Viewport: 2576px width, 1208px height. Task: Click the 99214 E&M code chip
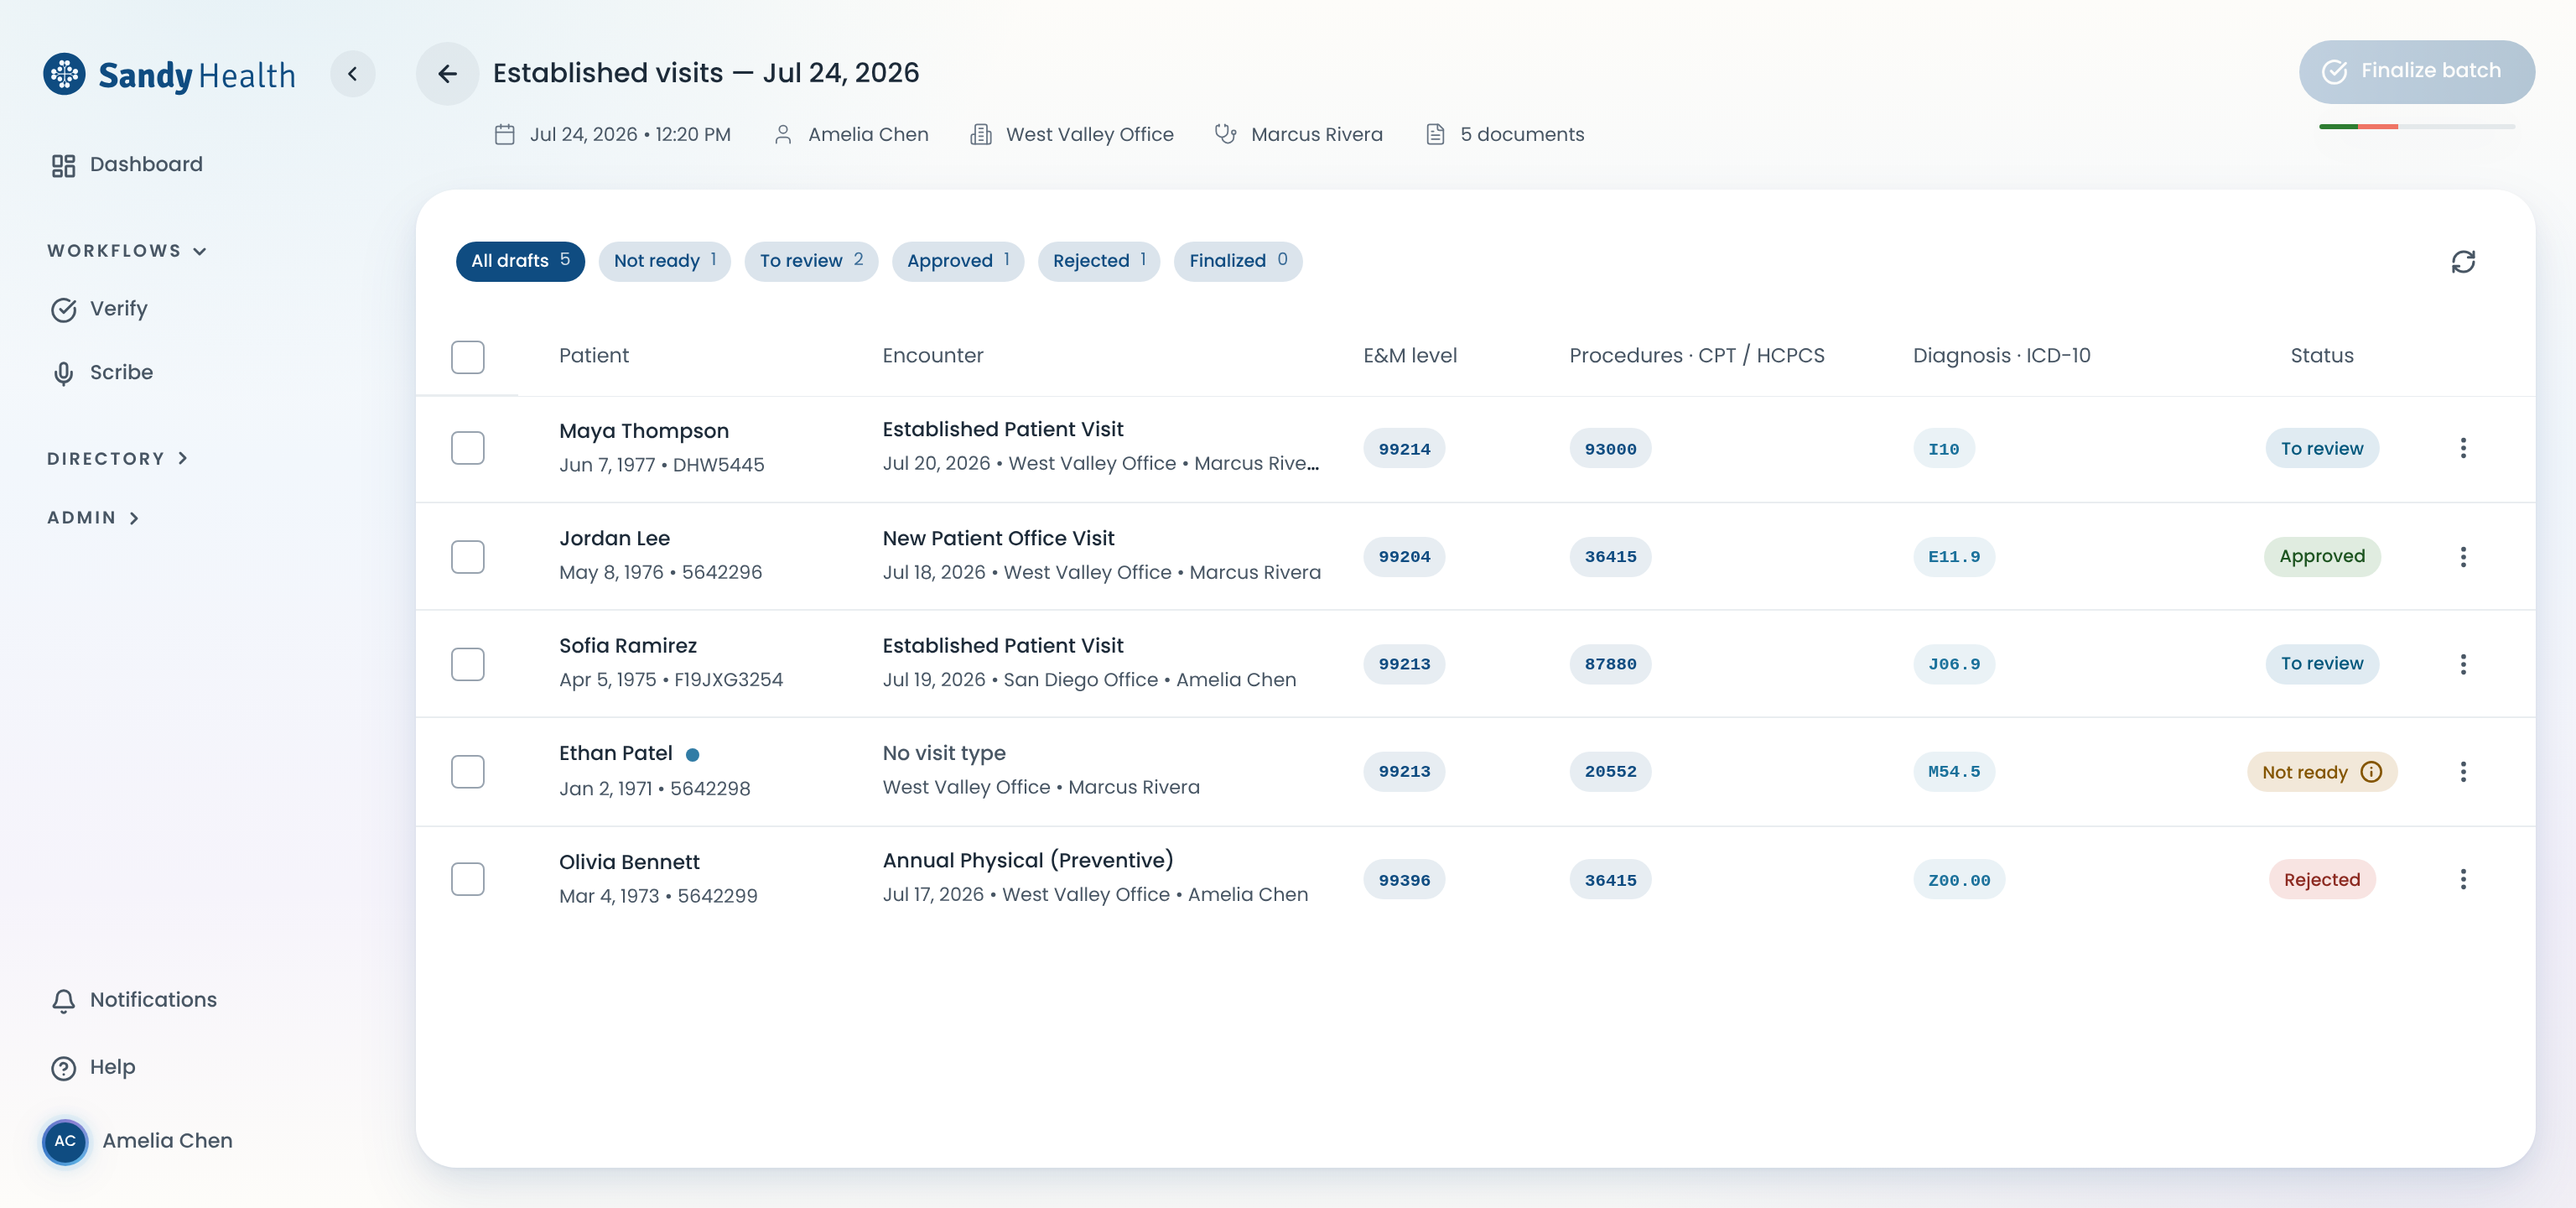click(x=1404, y=449)
